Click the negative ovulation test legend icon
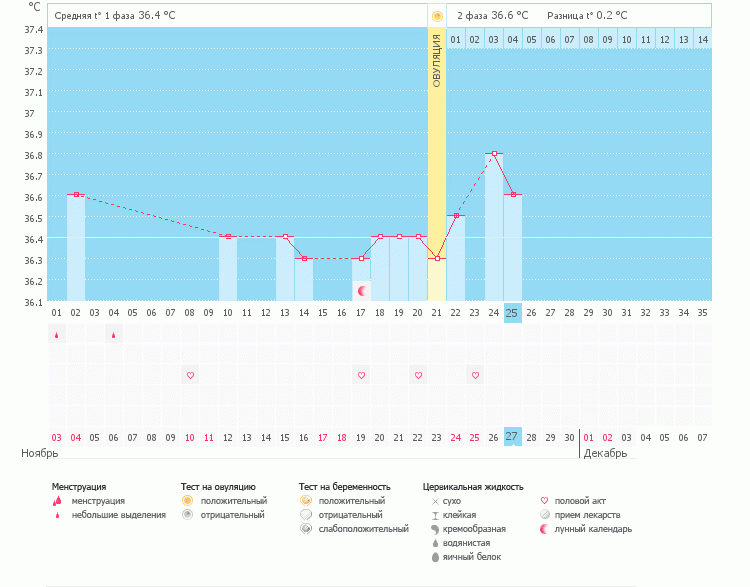This screenshot has height=587, width=750. pyautogui.click(x=187, y=515)
